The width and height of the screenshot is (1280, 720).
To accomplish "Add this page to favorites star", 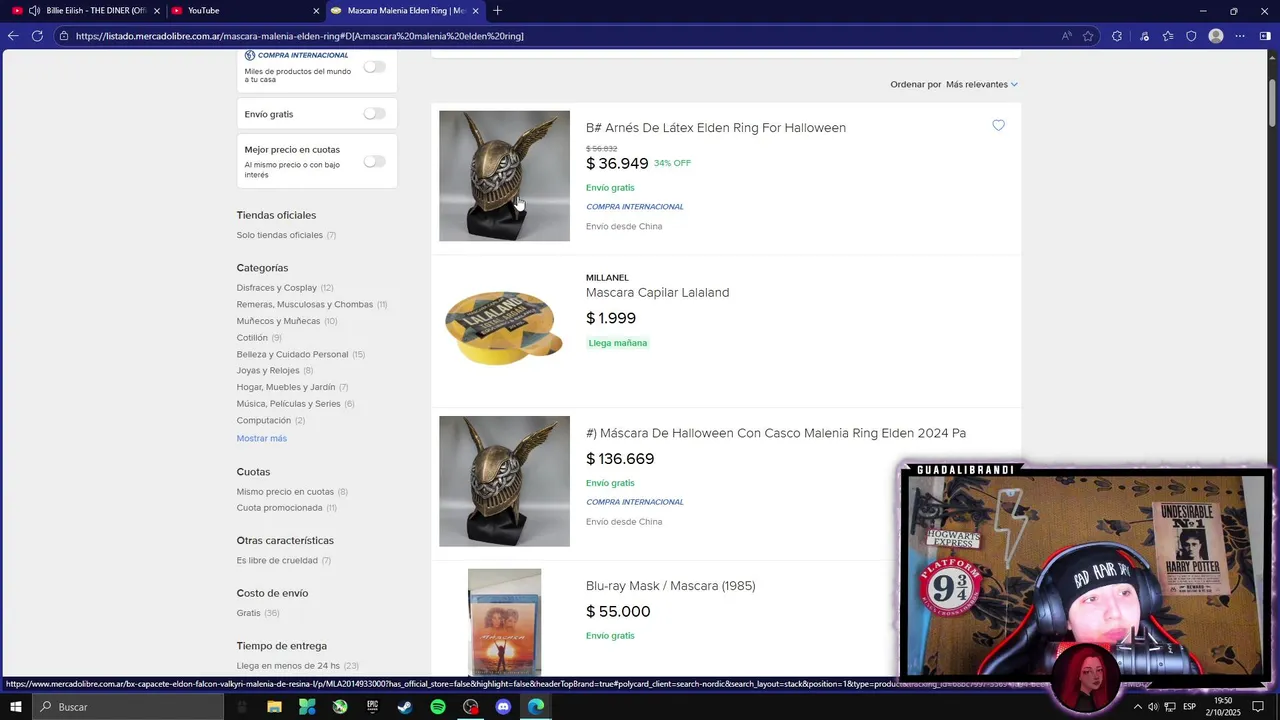I will (x=1088, y=36).
